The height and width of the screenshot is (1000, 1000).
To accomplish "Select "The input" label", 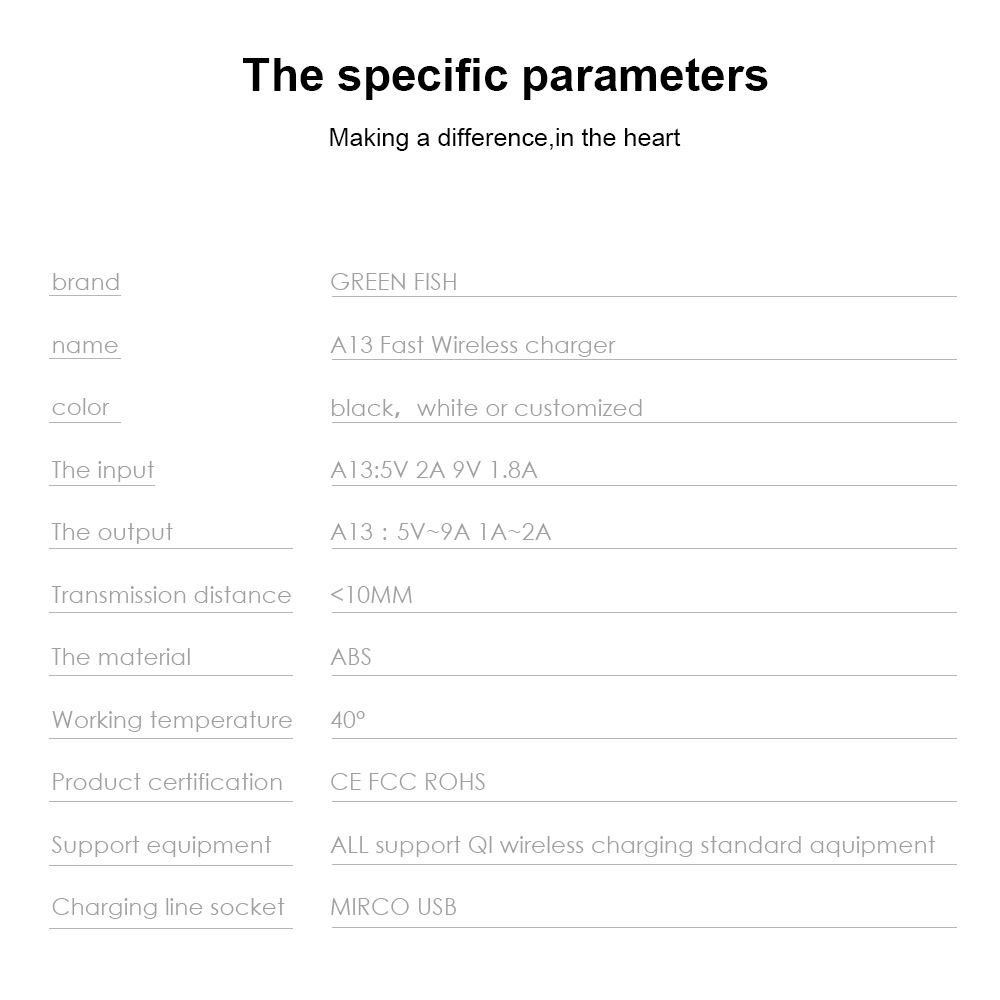I will (103, 470).
